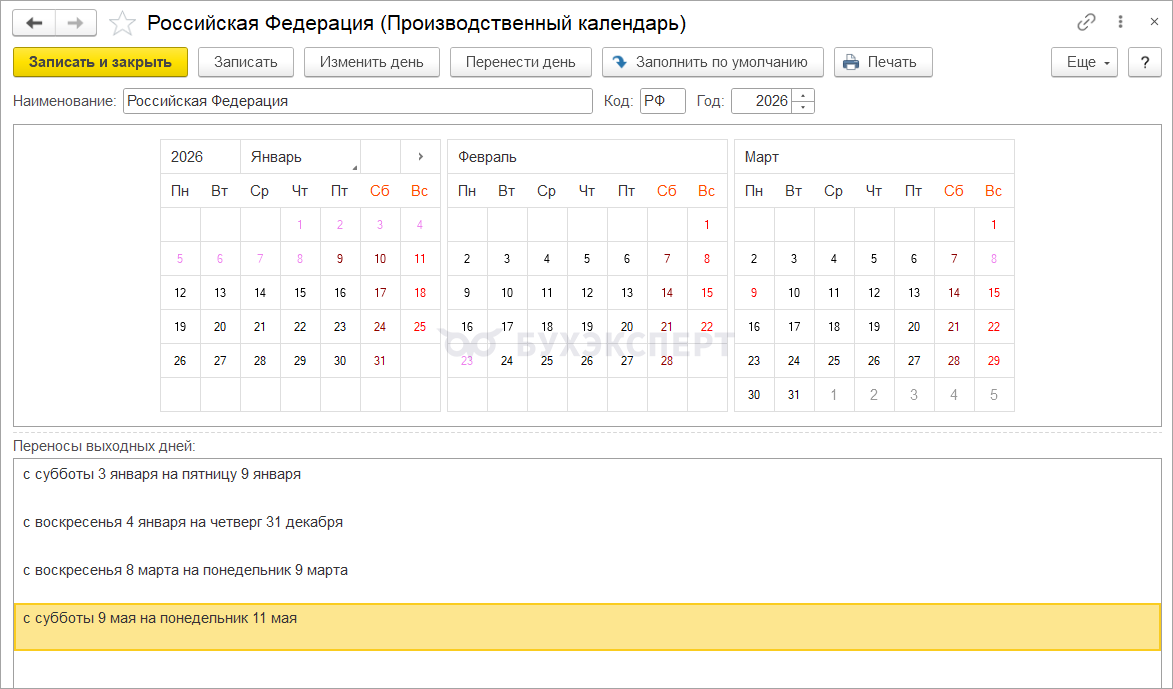Select 23 February in the calendar

pyautogui.click(x=467, y=361)
